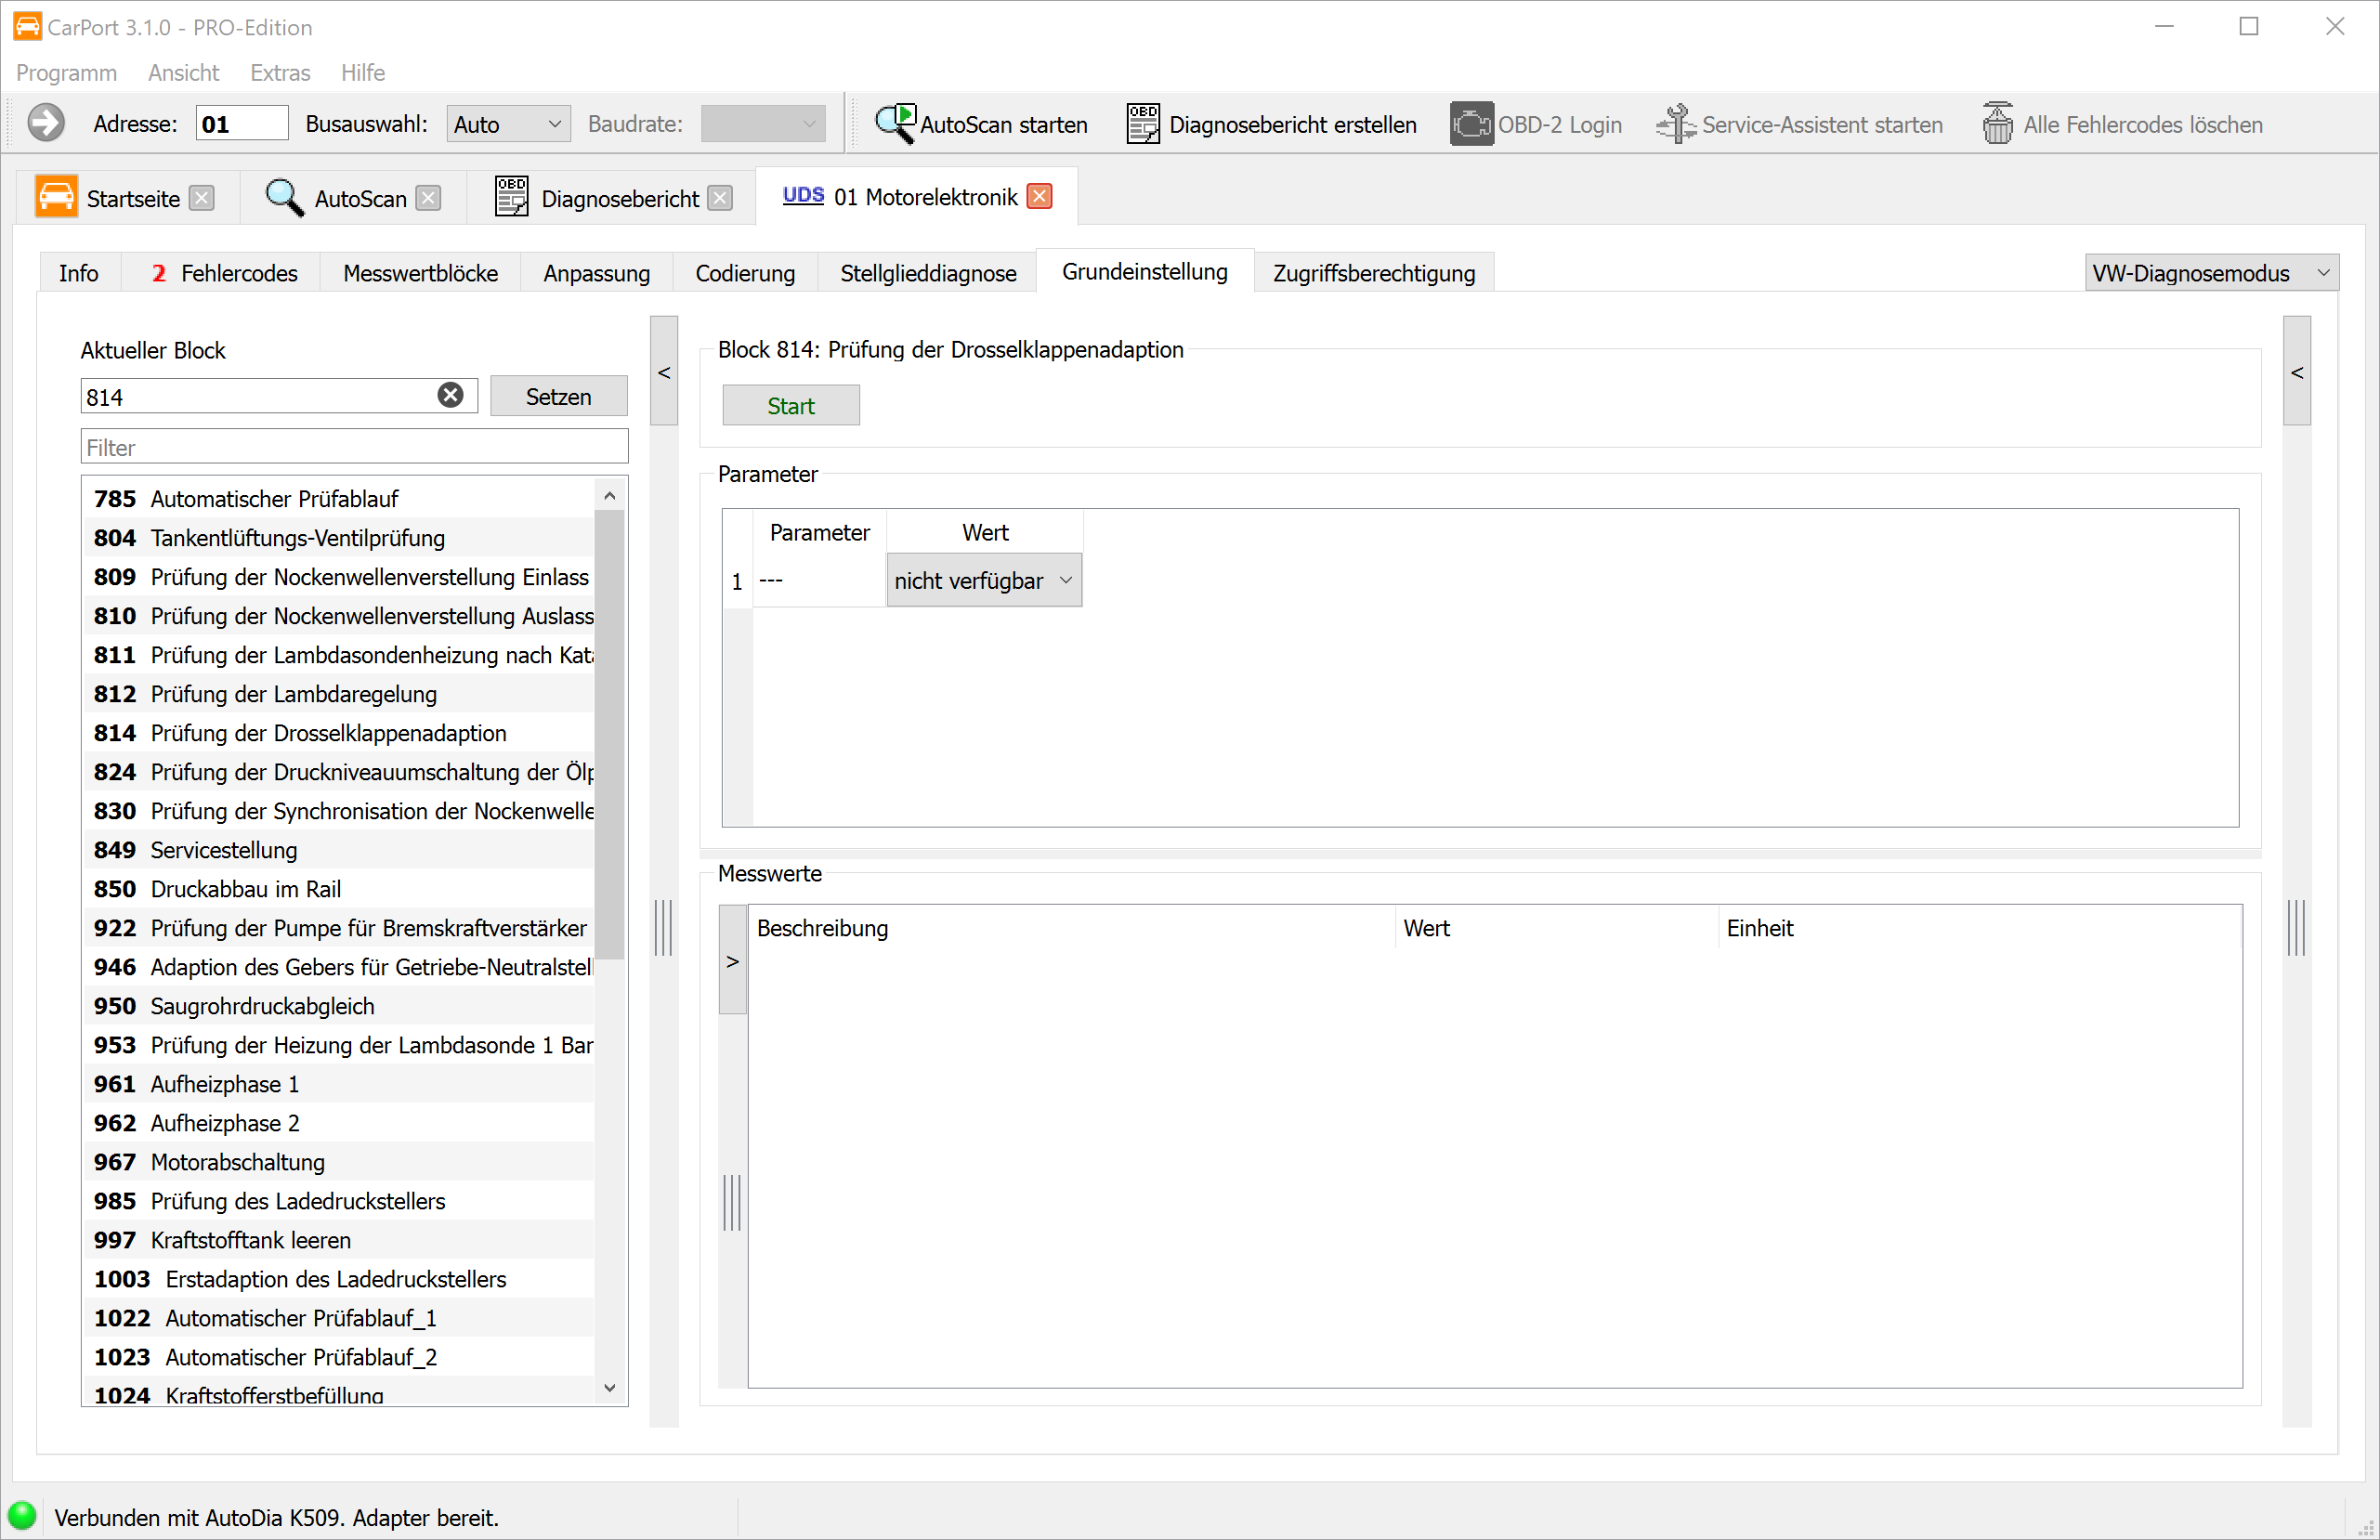Launch the Service-Assistent starten icon
Viewport: 2380px width, 1540px height.
pyautogui.click(x=1675, y=124)
